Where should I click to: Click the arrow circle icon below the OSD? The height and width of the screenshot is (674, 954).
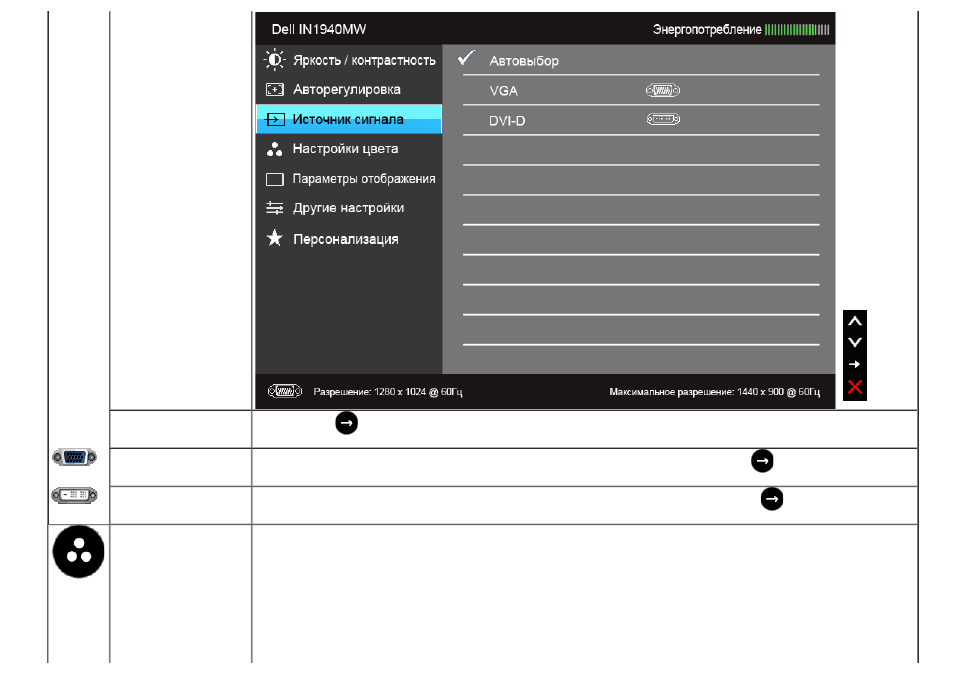tap(346, 423)
